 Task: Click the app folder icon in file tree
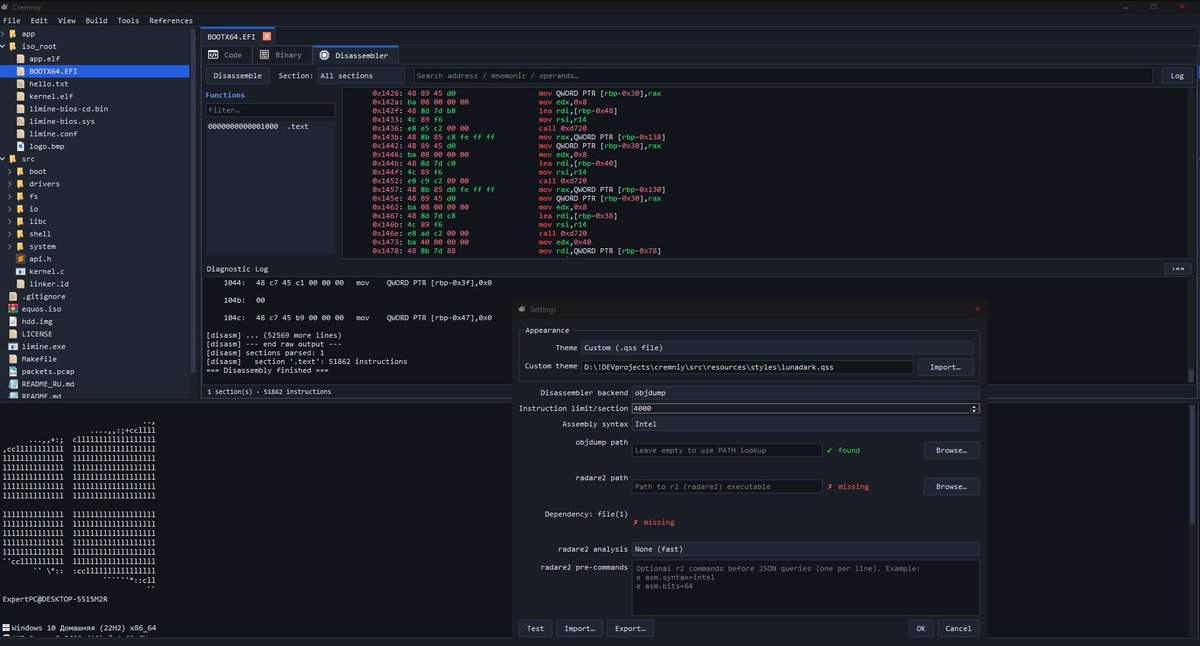[x=12, y=34]
